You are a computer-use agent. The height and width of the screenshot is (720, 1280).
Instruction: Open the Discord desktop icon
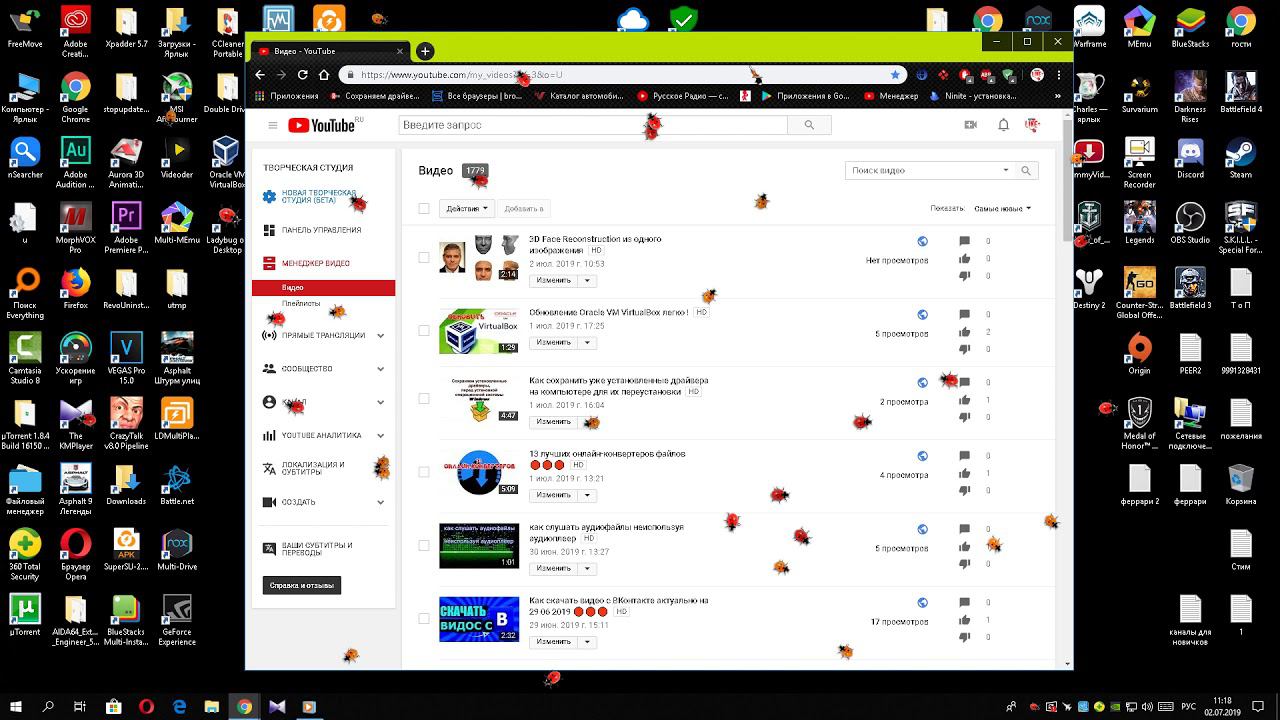1190,158
